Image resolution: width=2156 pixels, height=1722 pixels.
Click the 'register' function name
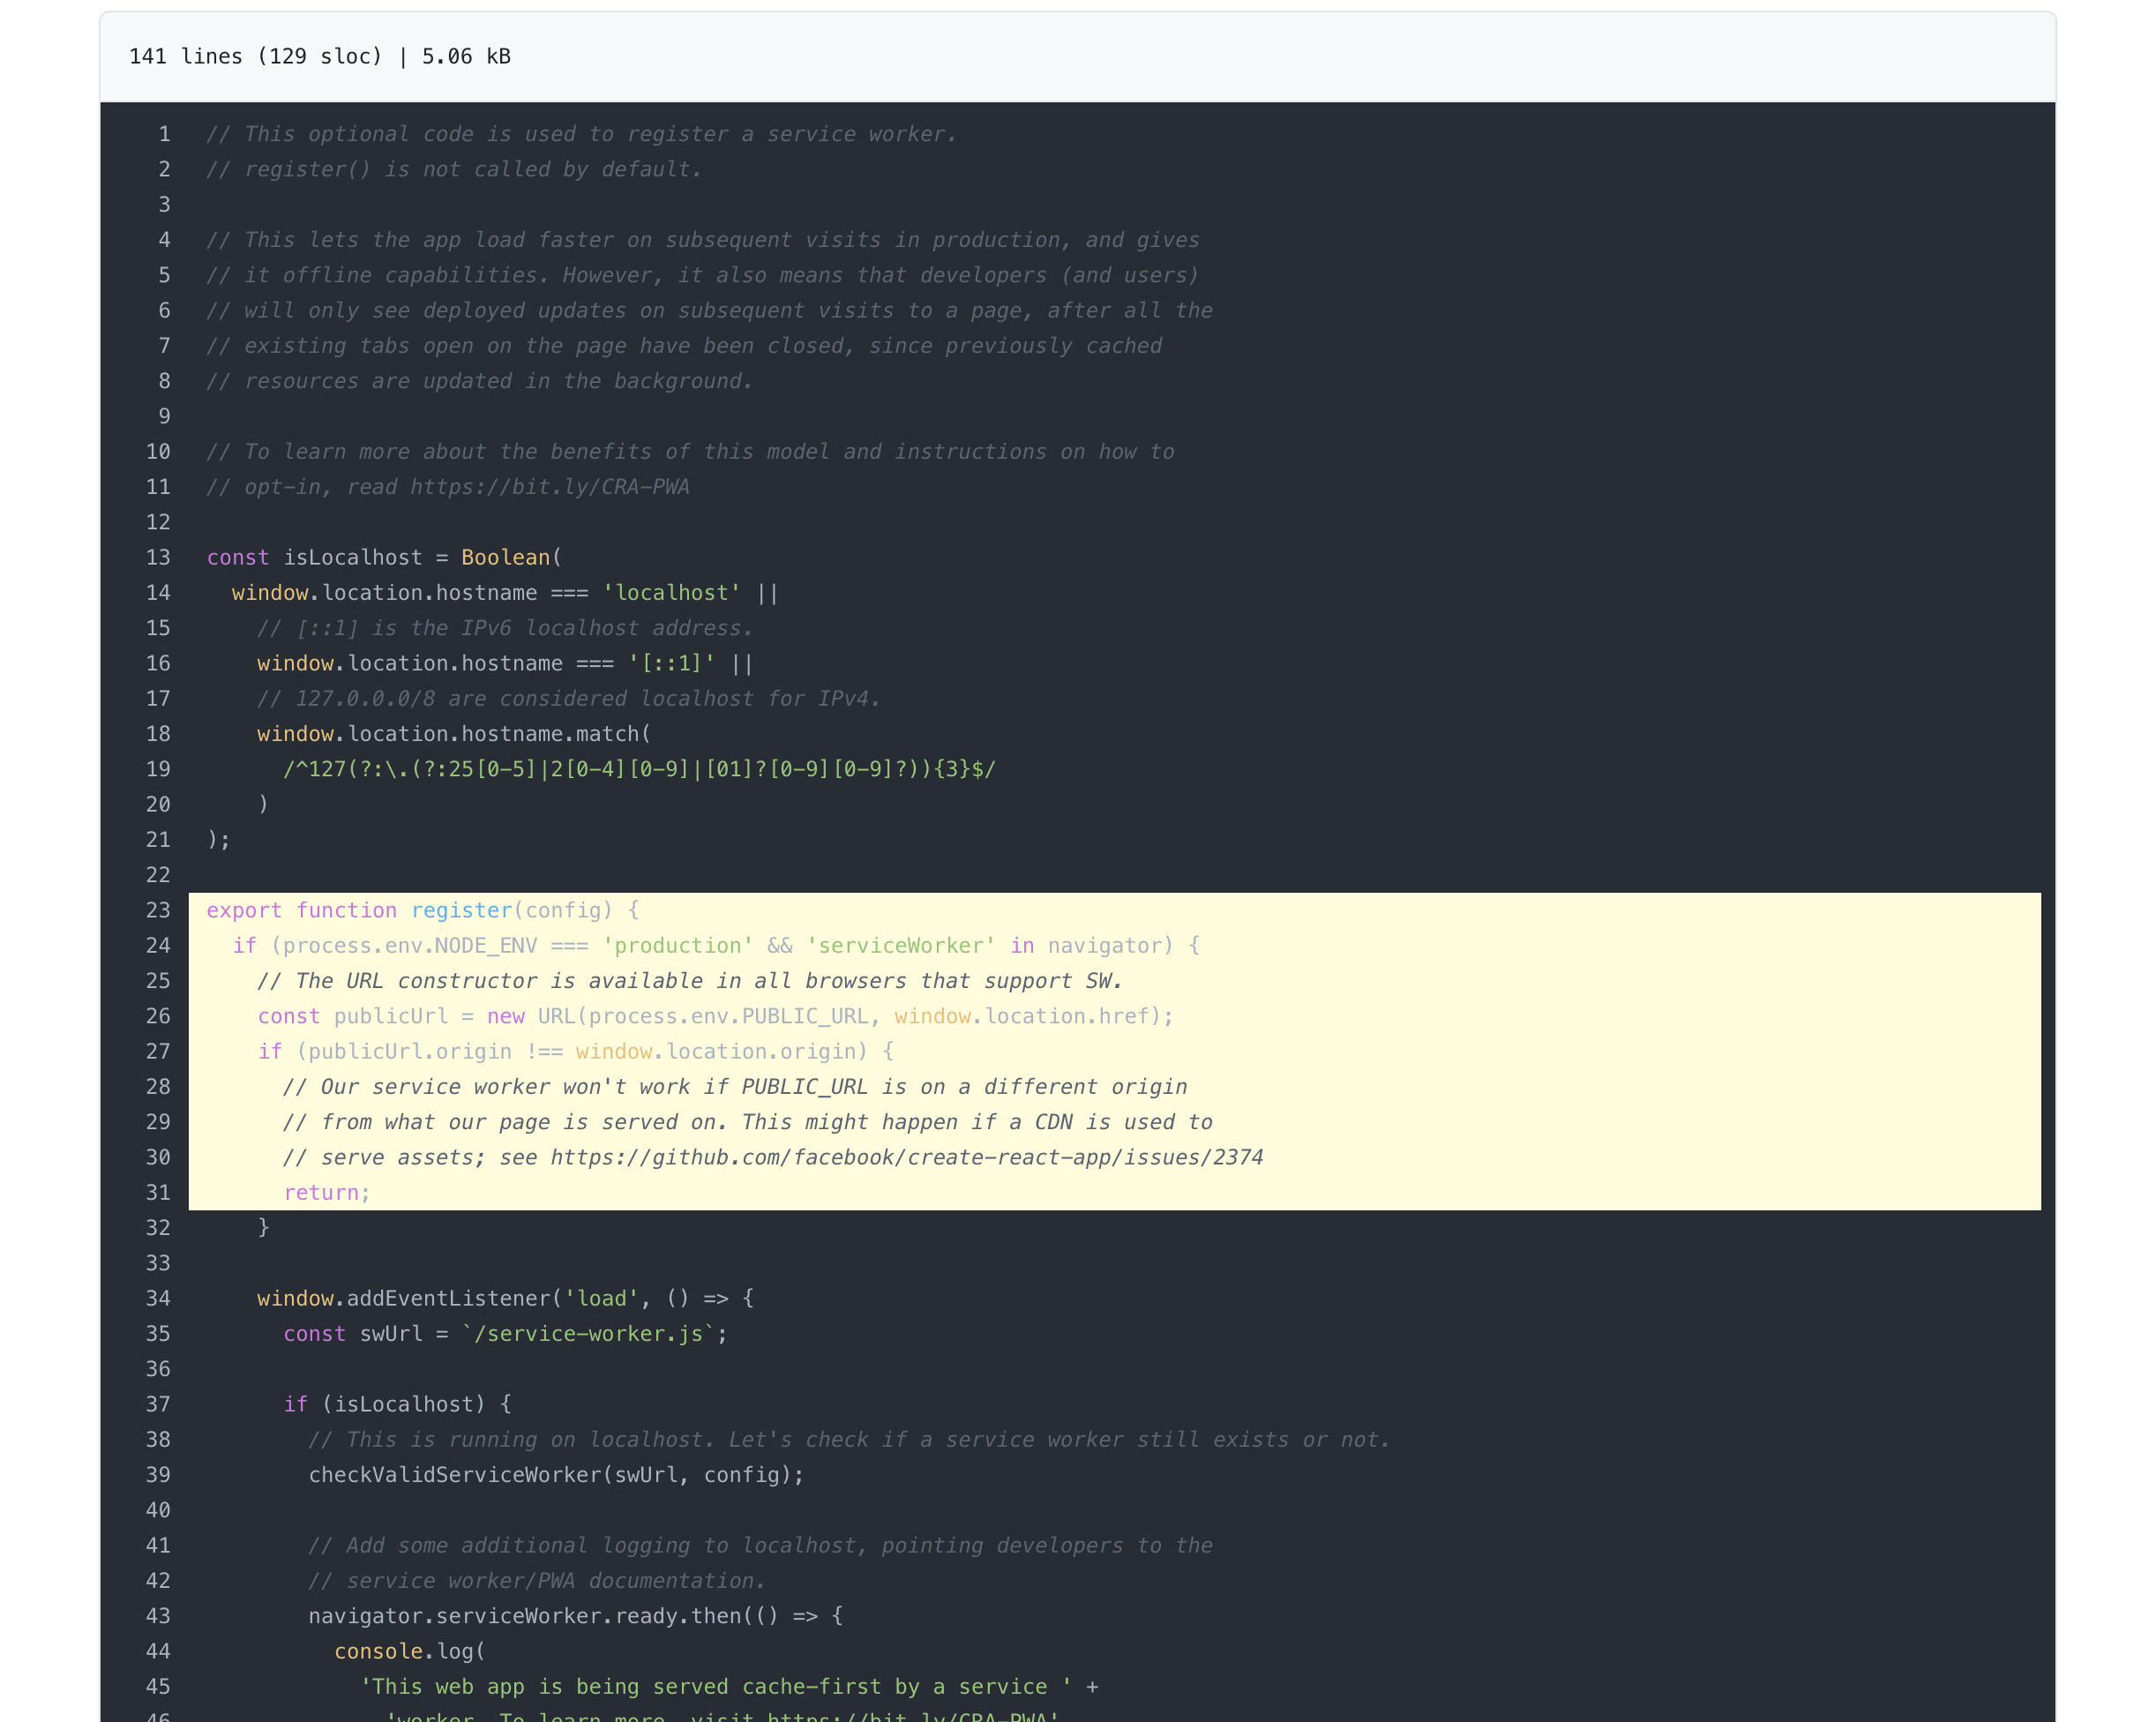[x=461, y=910]
